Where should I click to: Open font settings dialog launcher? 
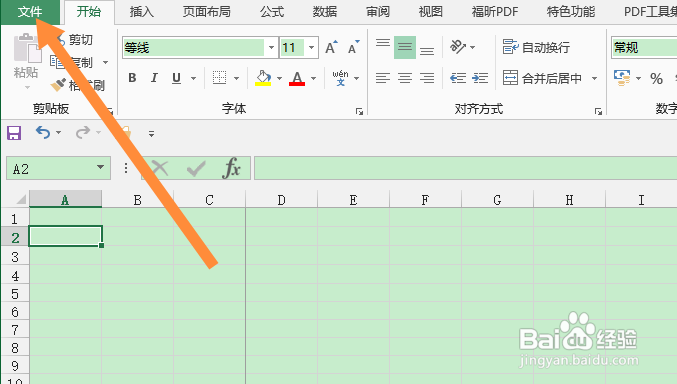[x=359, y=111]
